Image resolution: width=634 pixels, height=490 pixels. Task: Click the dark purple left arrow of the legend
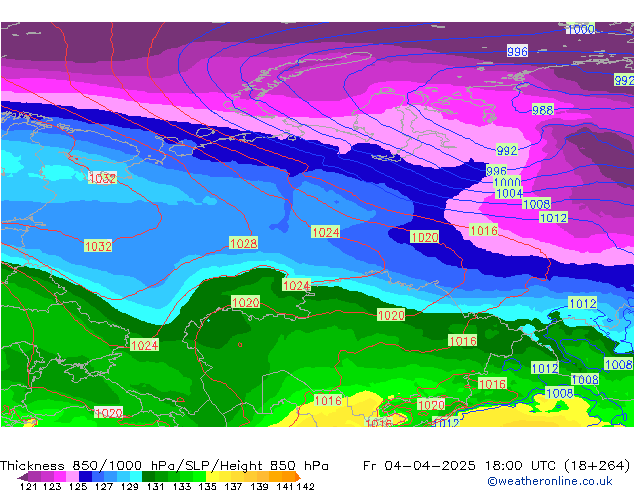[x=22, y=477]
